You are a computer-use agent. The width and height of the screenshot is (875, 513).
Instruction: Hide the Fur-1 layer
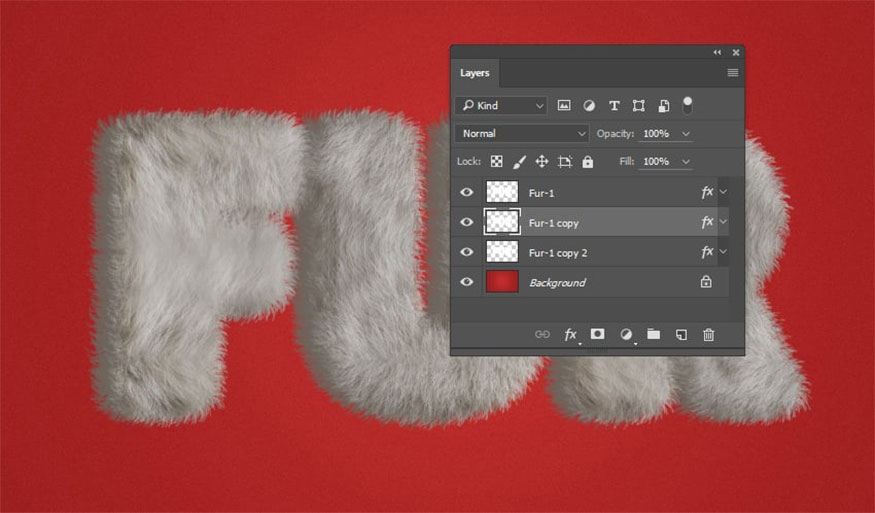[x=466, y=192]
